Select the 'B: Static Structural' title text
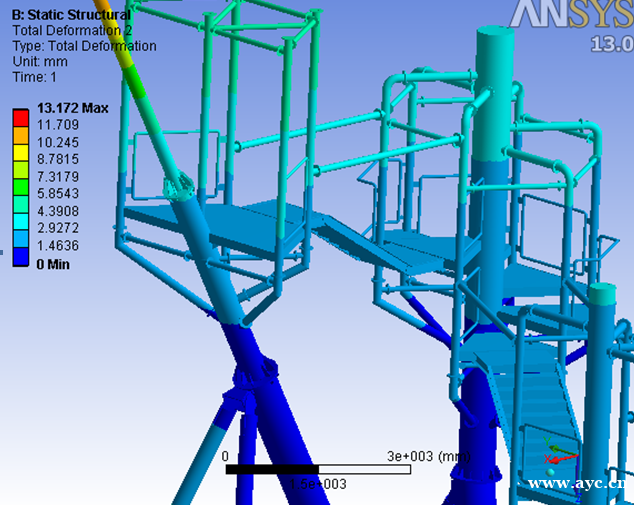The width and height of the screenshot is (634, 505). click(70, 15)
